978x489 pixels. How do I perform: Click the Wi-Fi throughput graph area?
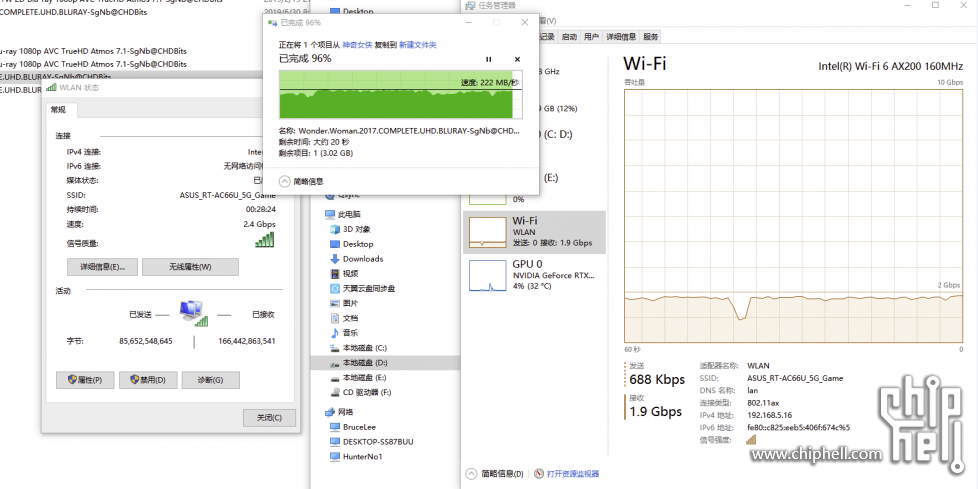[793, 216]
